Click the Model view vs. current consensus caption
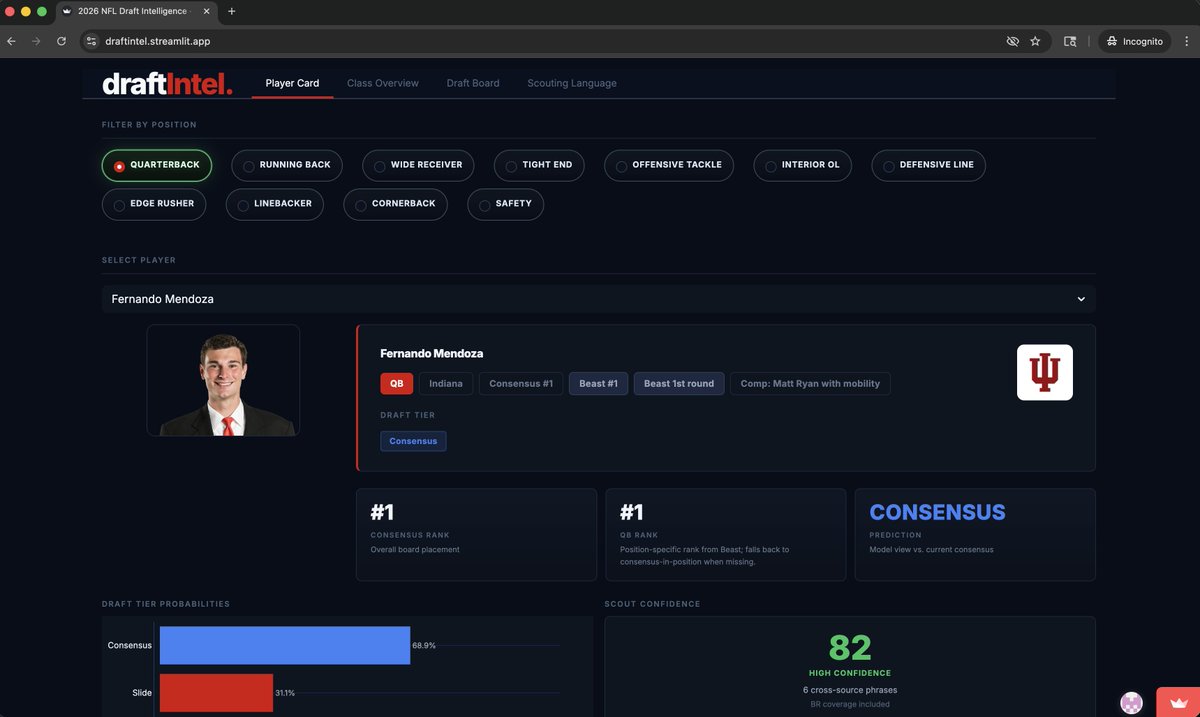Screen dimensions: 1200x717 pyautogui.click(x=932, y=550)
